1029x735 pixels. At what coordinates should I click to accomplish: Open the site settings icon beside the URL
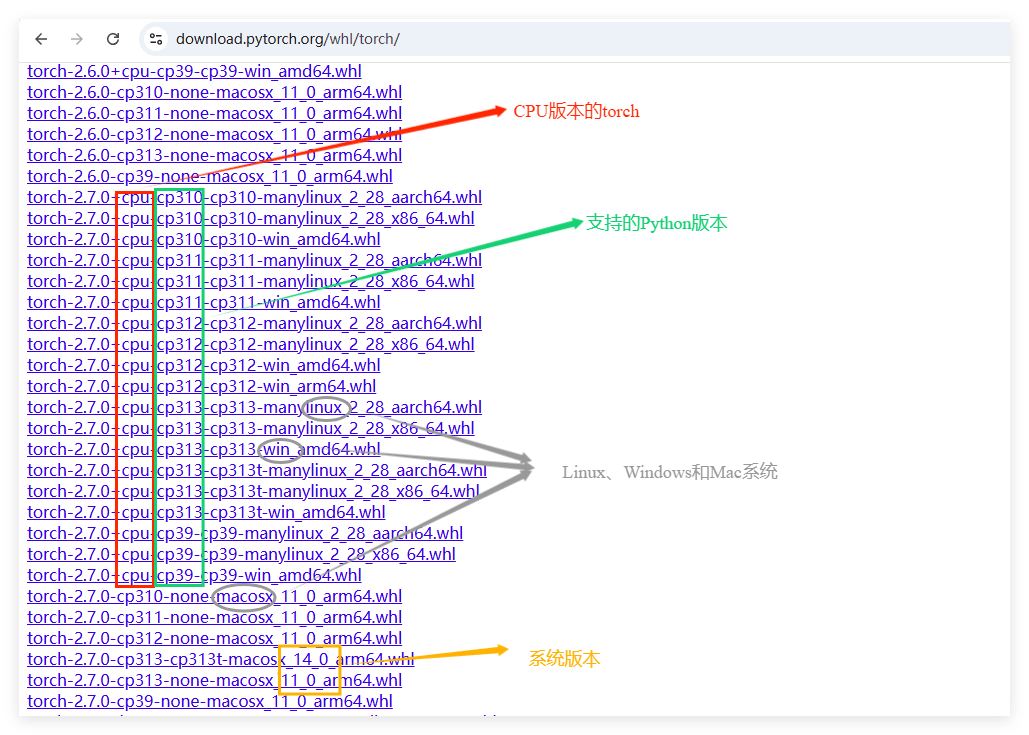click(155, 39)
